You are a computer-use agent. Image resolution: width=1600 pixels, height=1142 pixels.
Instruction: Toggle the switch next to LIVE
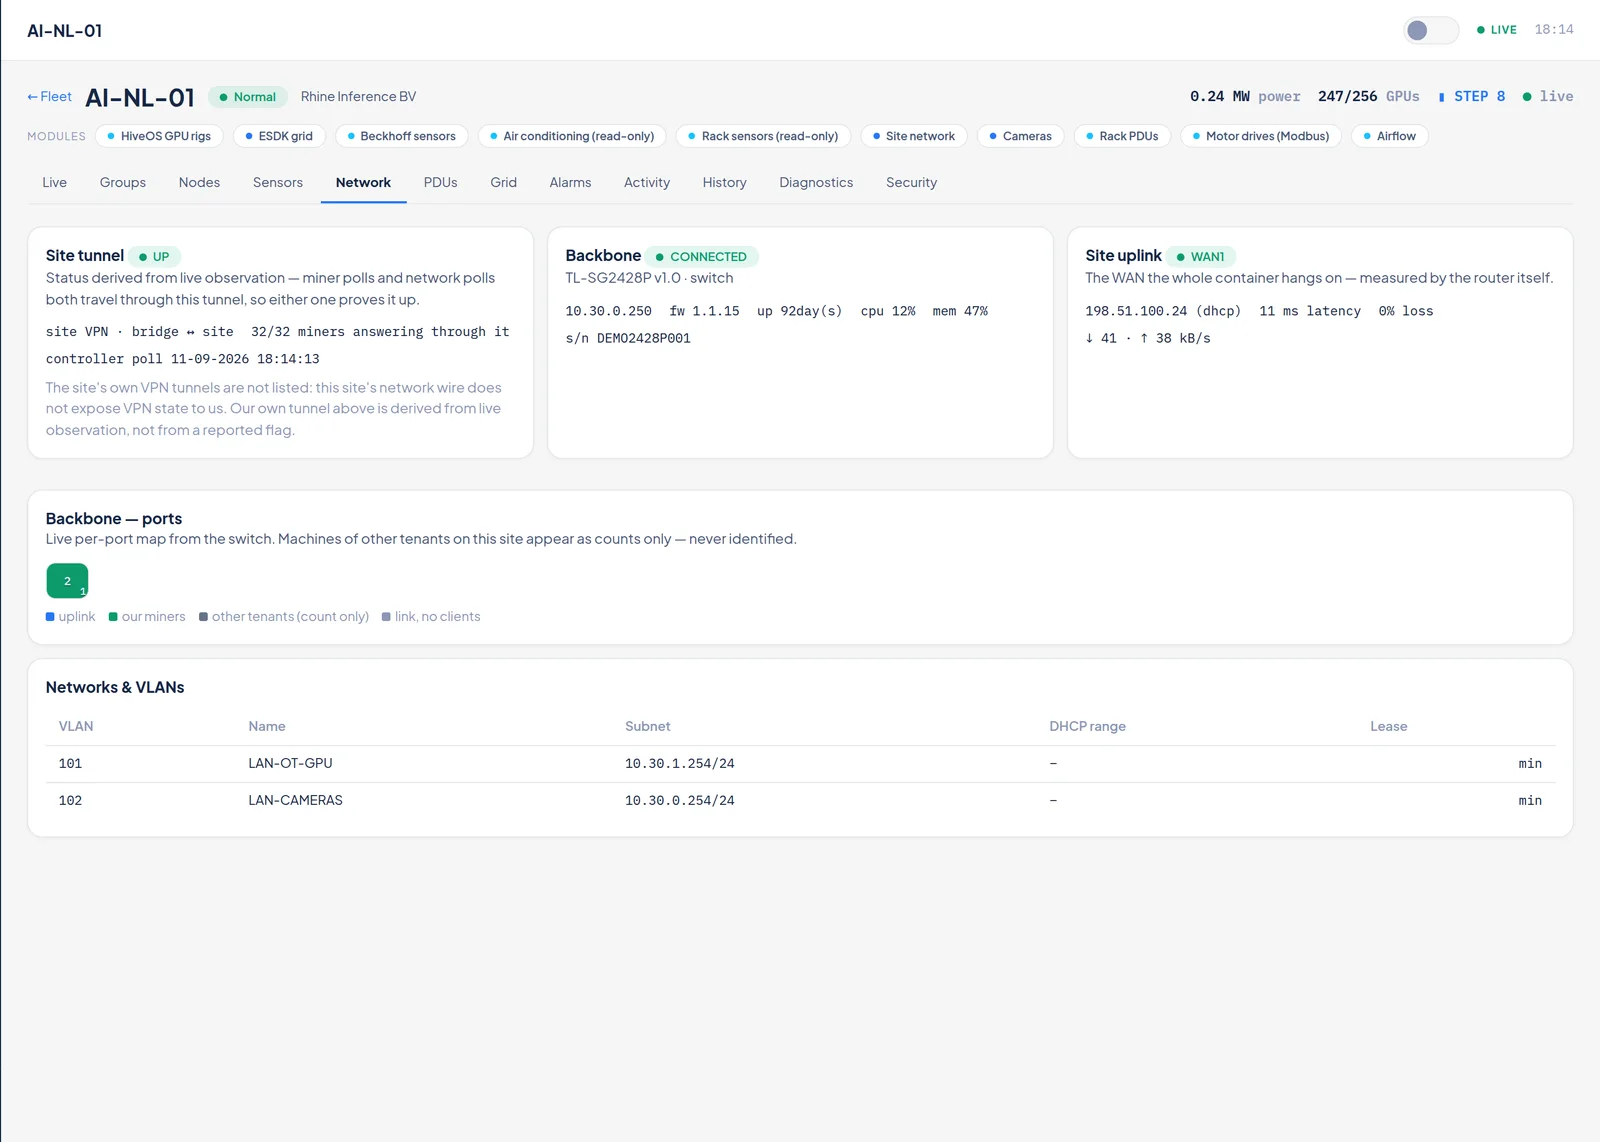tap(1430, 30)
